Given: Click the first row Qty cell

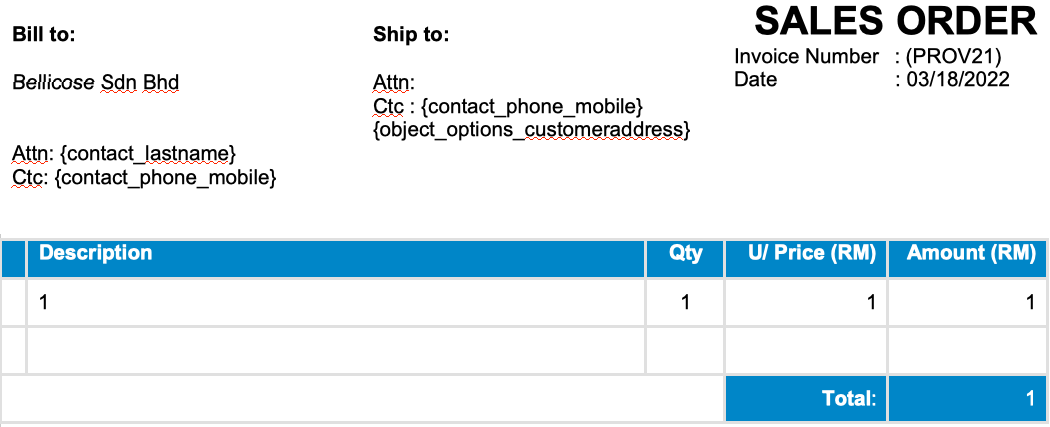Looking at the screenshot, I should (686, 303).
